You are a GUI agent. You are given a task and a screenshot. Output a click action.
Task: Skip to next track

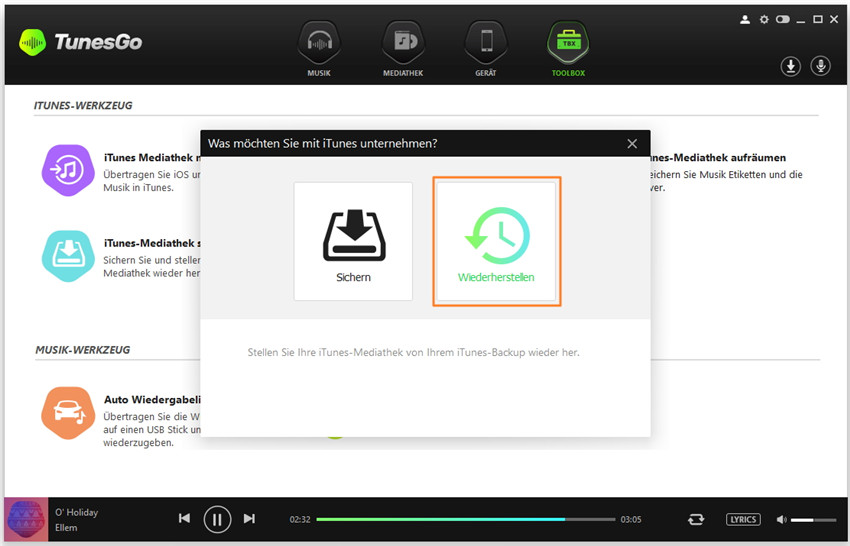[x=249, y=519]
